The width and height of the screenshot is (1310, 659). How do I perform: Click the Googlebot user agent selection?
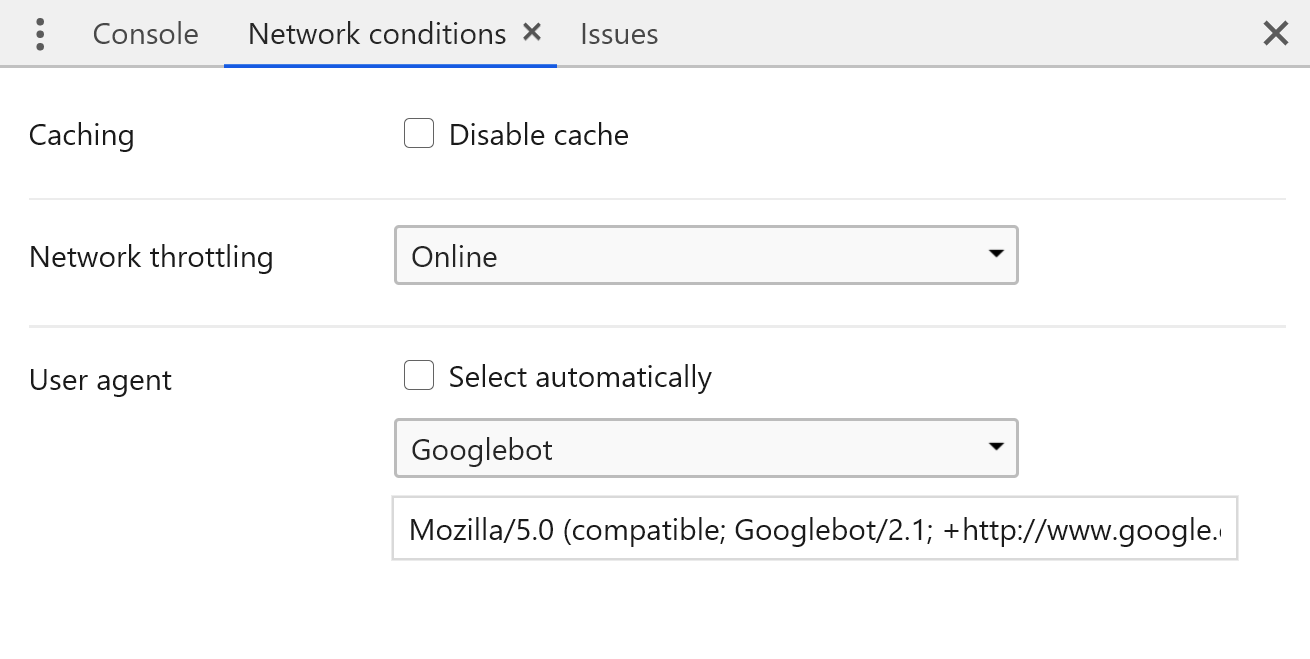coord(482,450)
